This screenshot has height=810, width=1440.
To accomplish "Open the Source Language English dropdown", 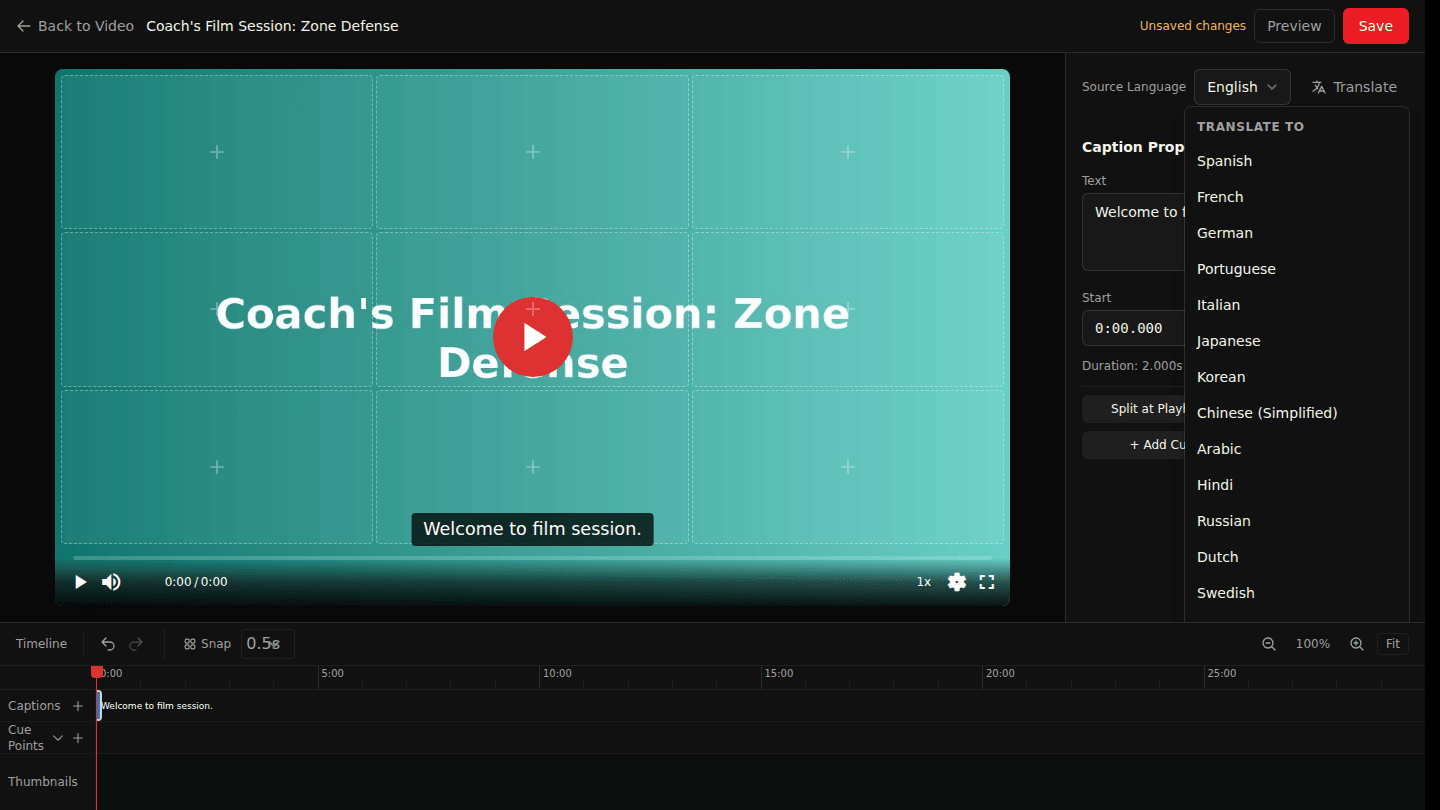I will click(x=1242, y=87).
